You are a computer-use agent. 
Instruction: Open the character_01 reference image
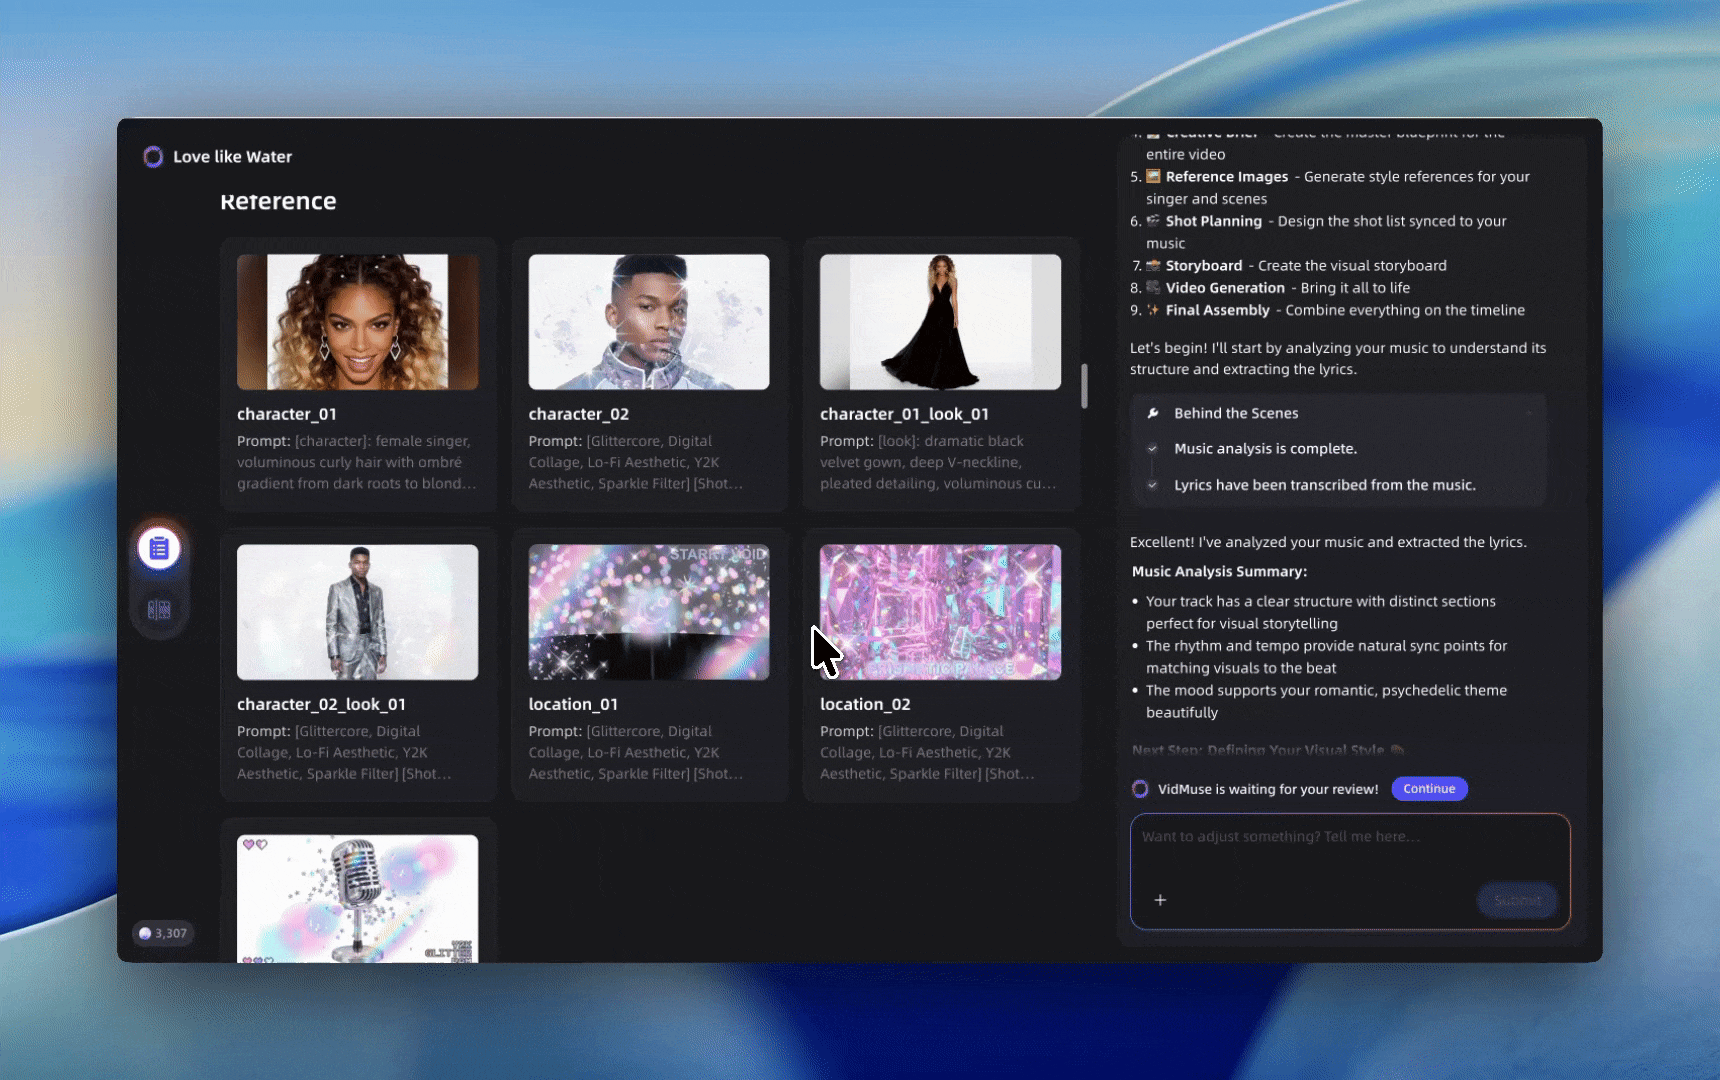[x=357, y=322]
